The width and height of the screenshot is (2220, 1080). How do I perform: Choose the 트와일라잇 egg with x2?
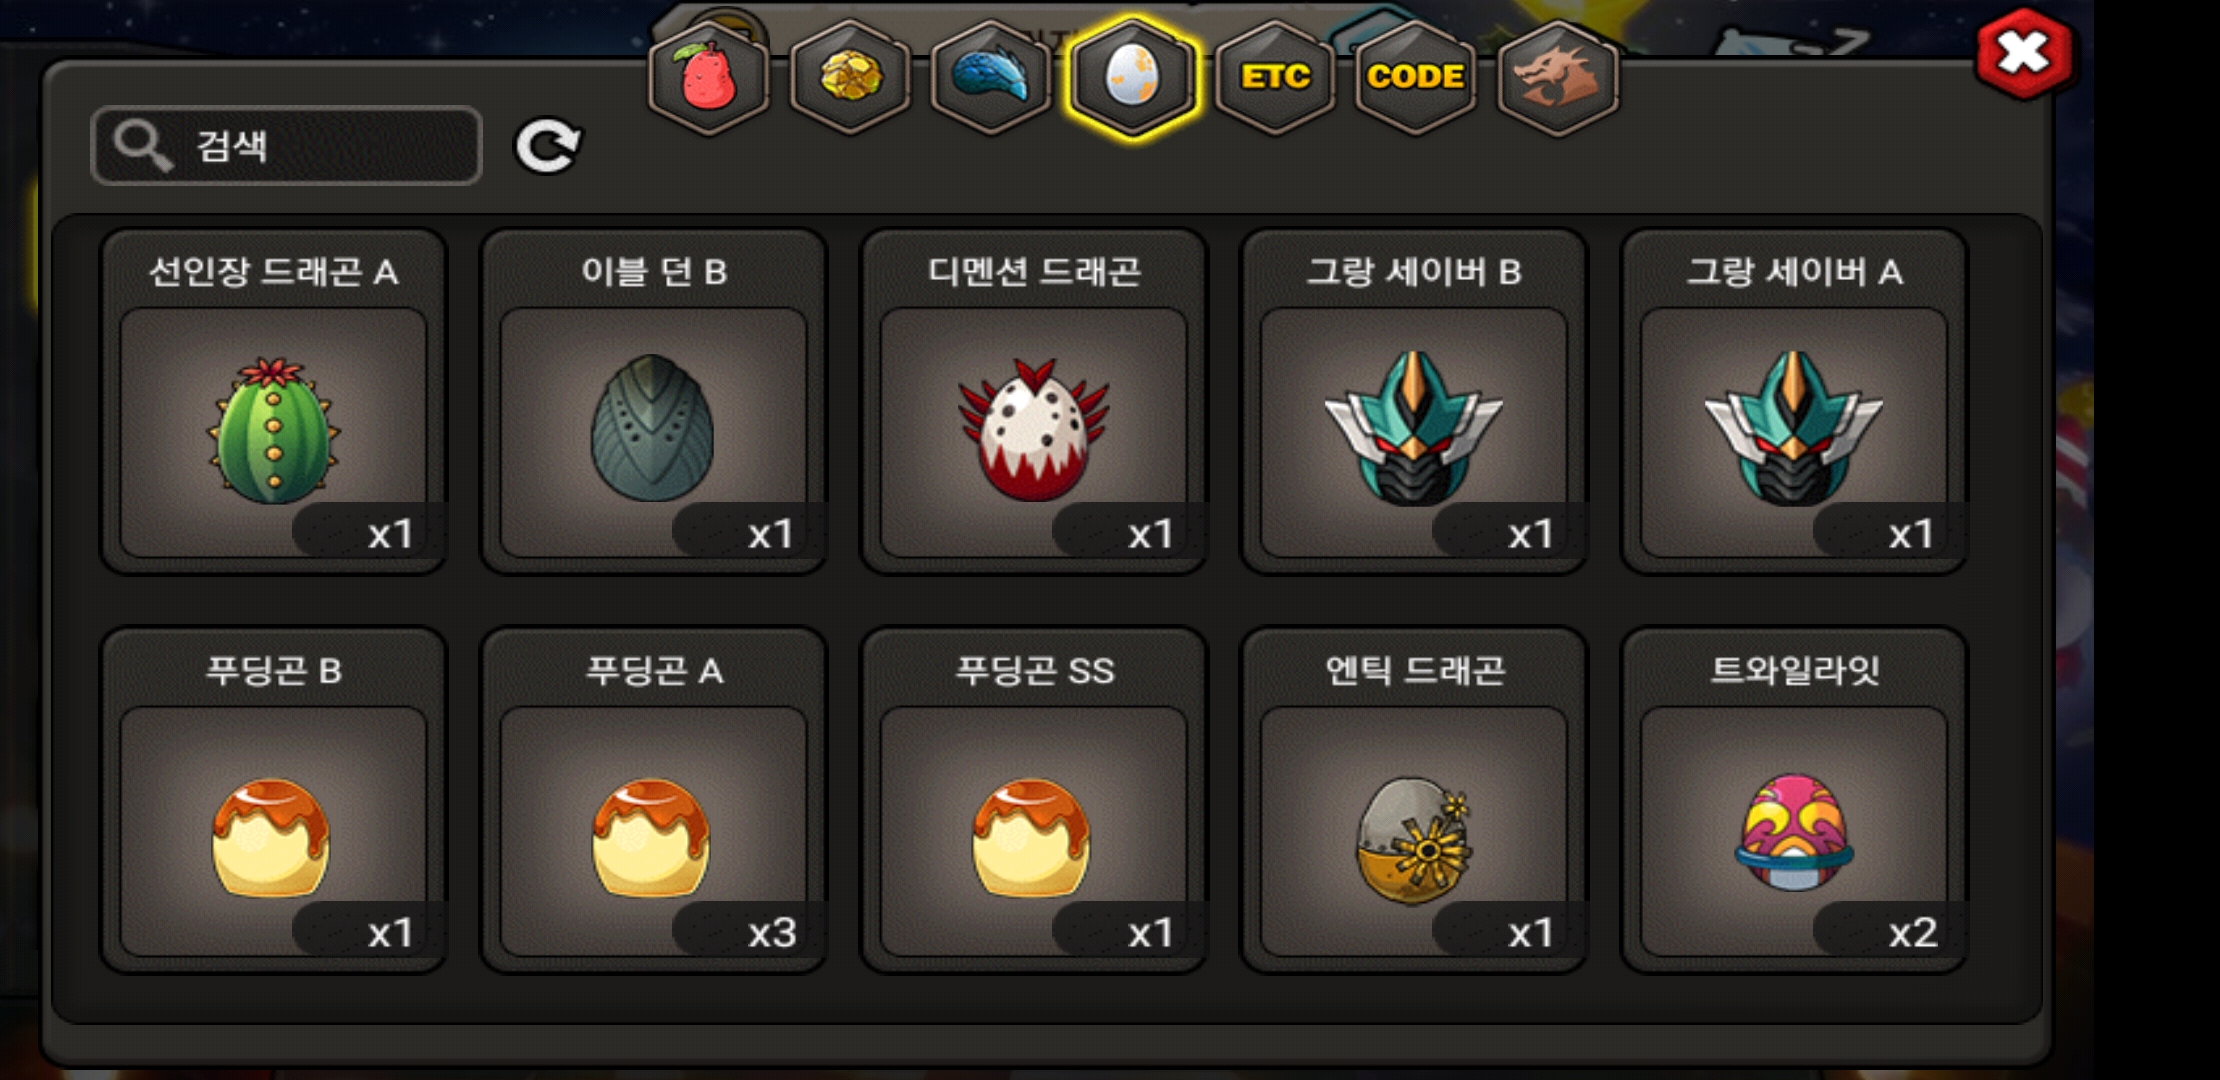[1794, 800]
